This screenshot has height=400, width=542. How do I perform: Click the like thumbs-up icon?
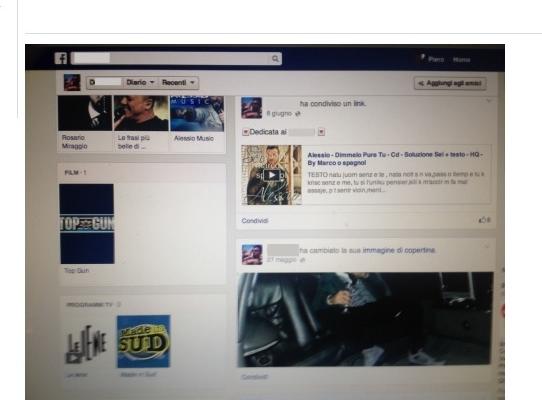482,220
